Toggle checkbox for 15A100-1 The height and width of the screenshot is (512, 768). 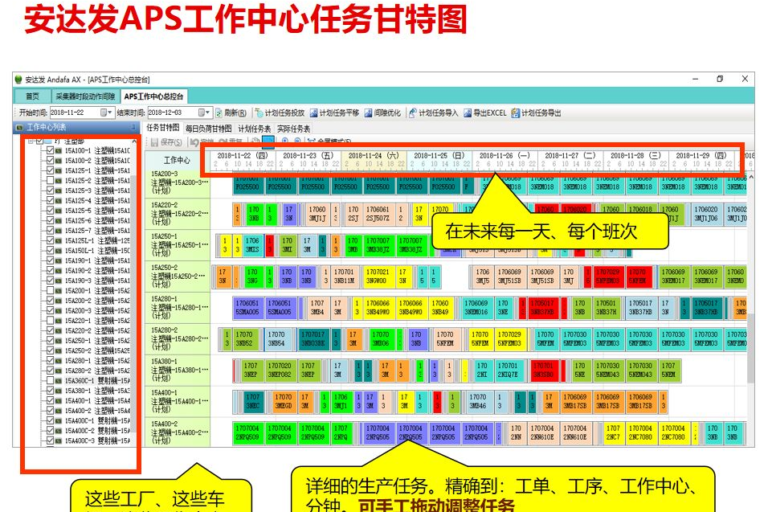[50, 150]
